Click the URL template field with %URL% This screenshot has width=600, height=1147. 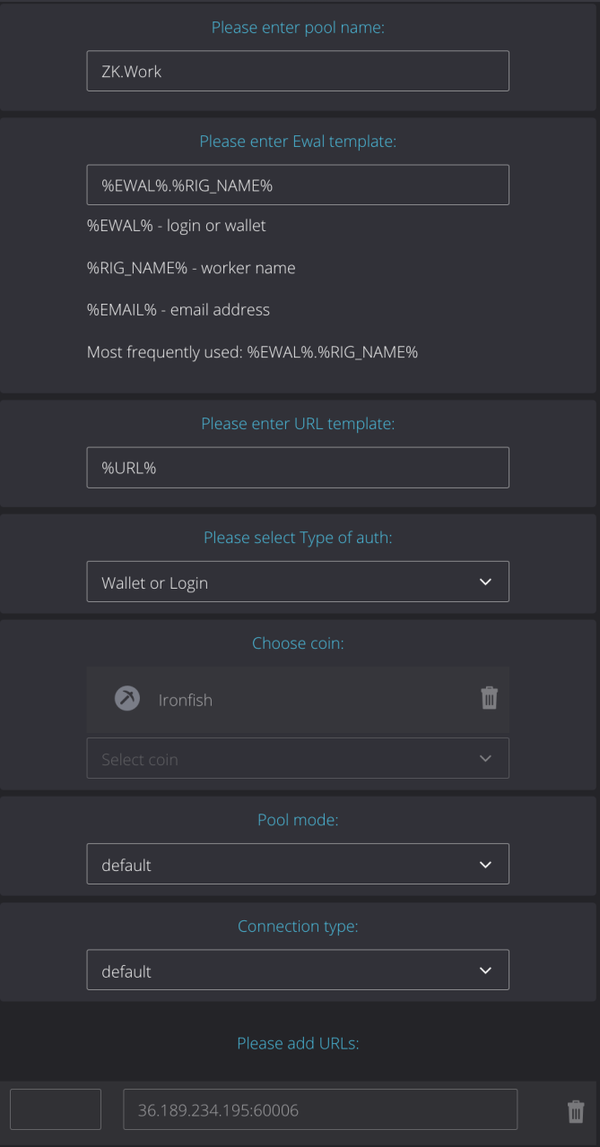point(297,468)
